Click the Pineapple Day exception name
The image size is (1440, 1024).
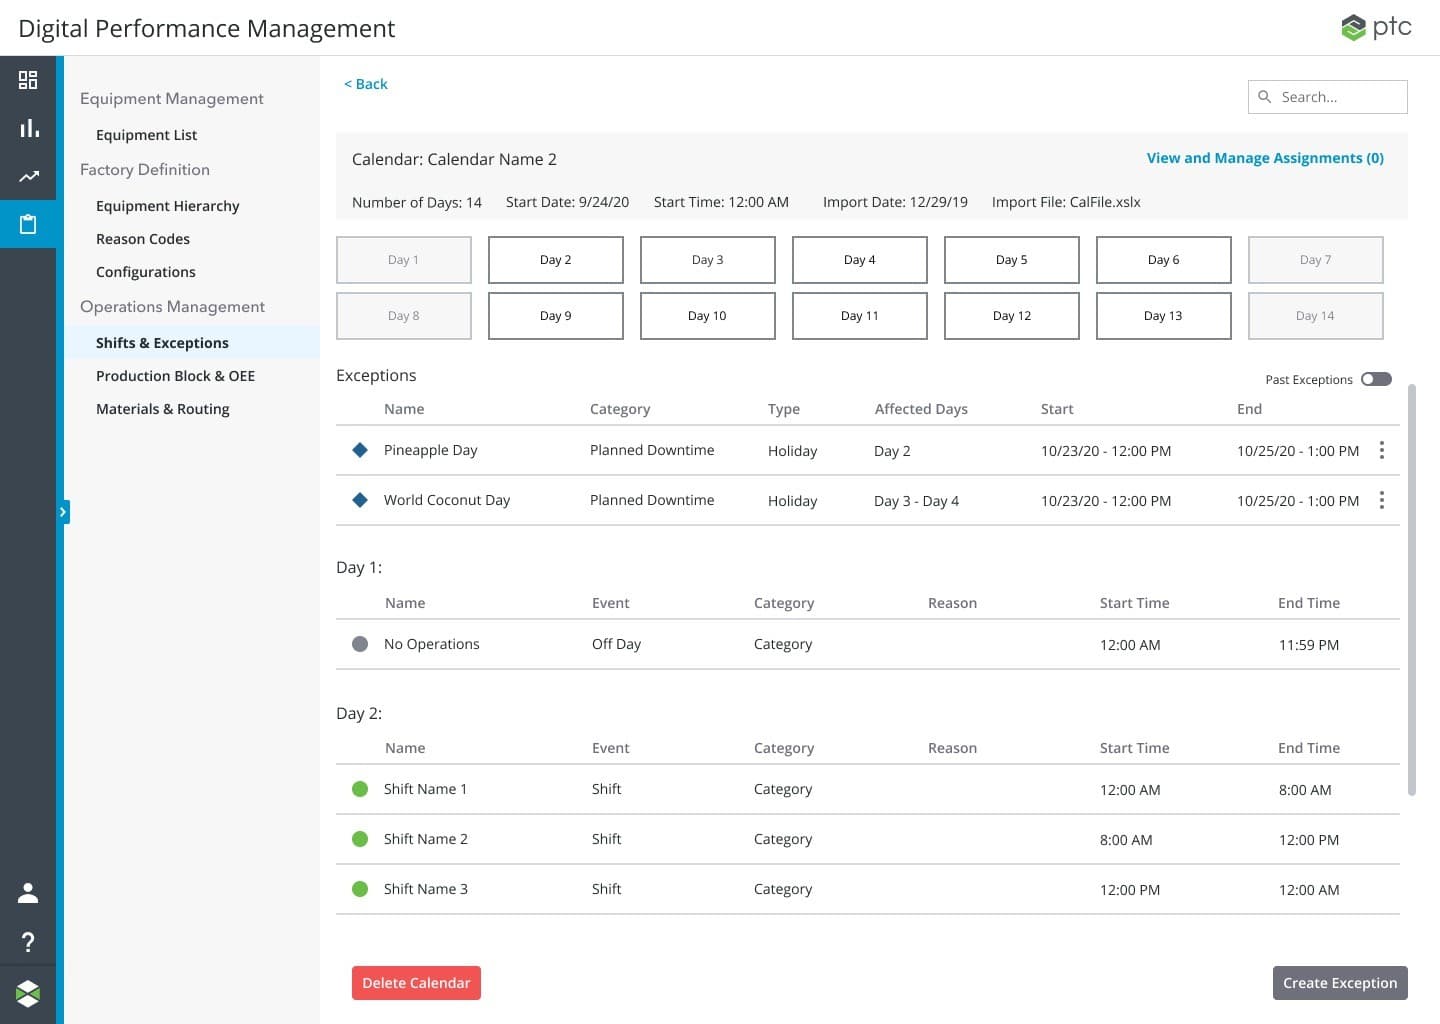430,450
